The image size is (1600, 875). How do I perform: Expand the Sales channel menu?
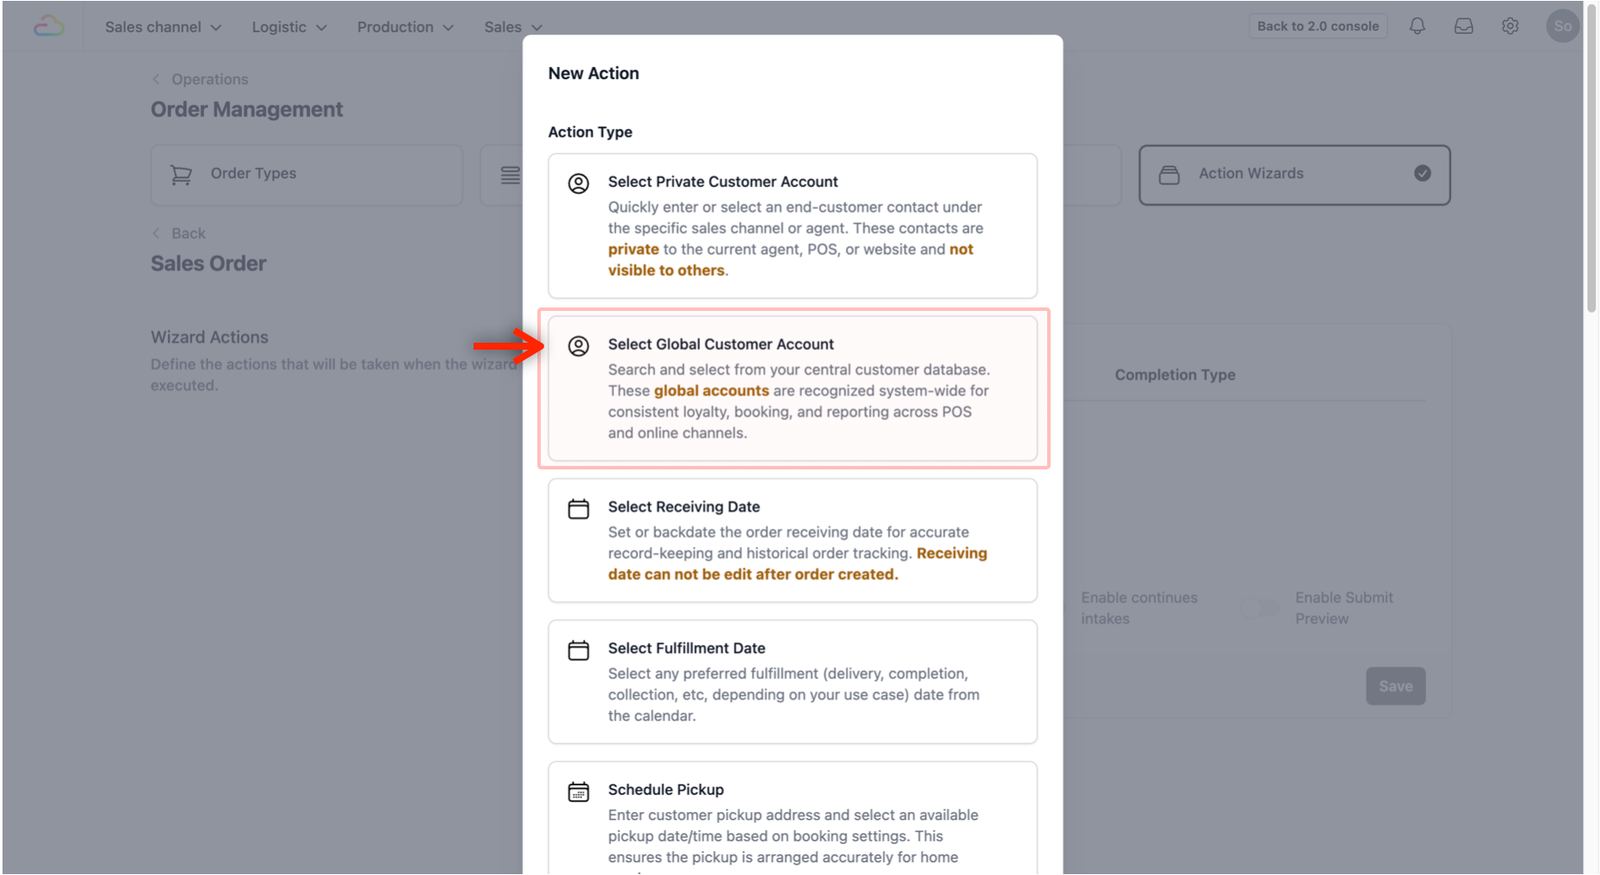point(163,27)
